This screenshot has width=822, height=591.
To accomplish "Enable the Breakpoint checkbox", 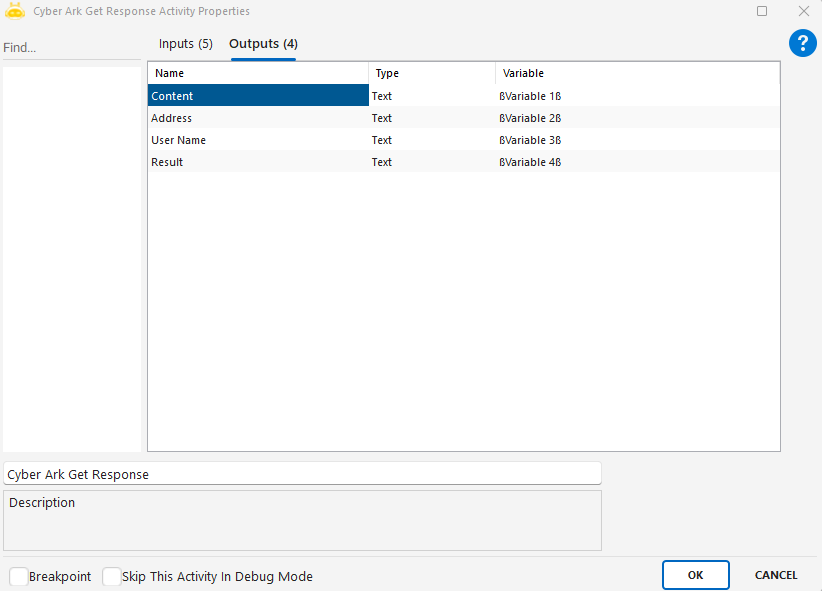I will tap(19, 577).
